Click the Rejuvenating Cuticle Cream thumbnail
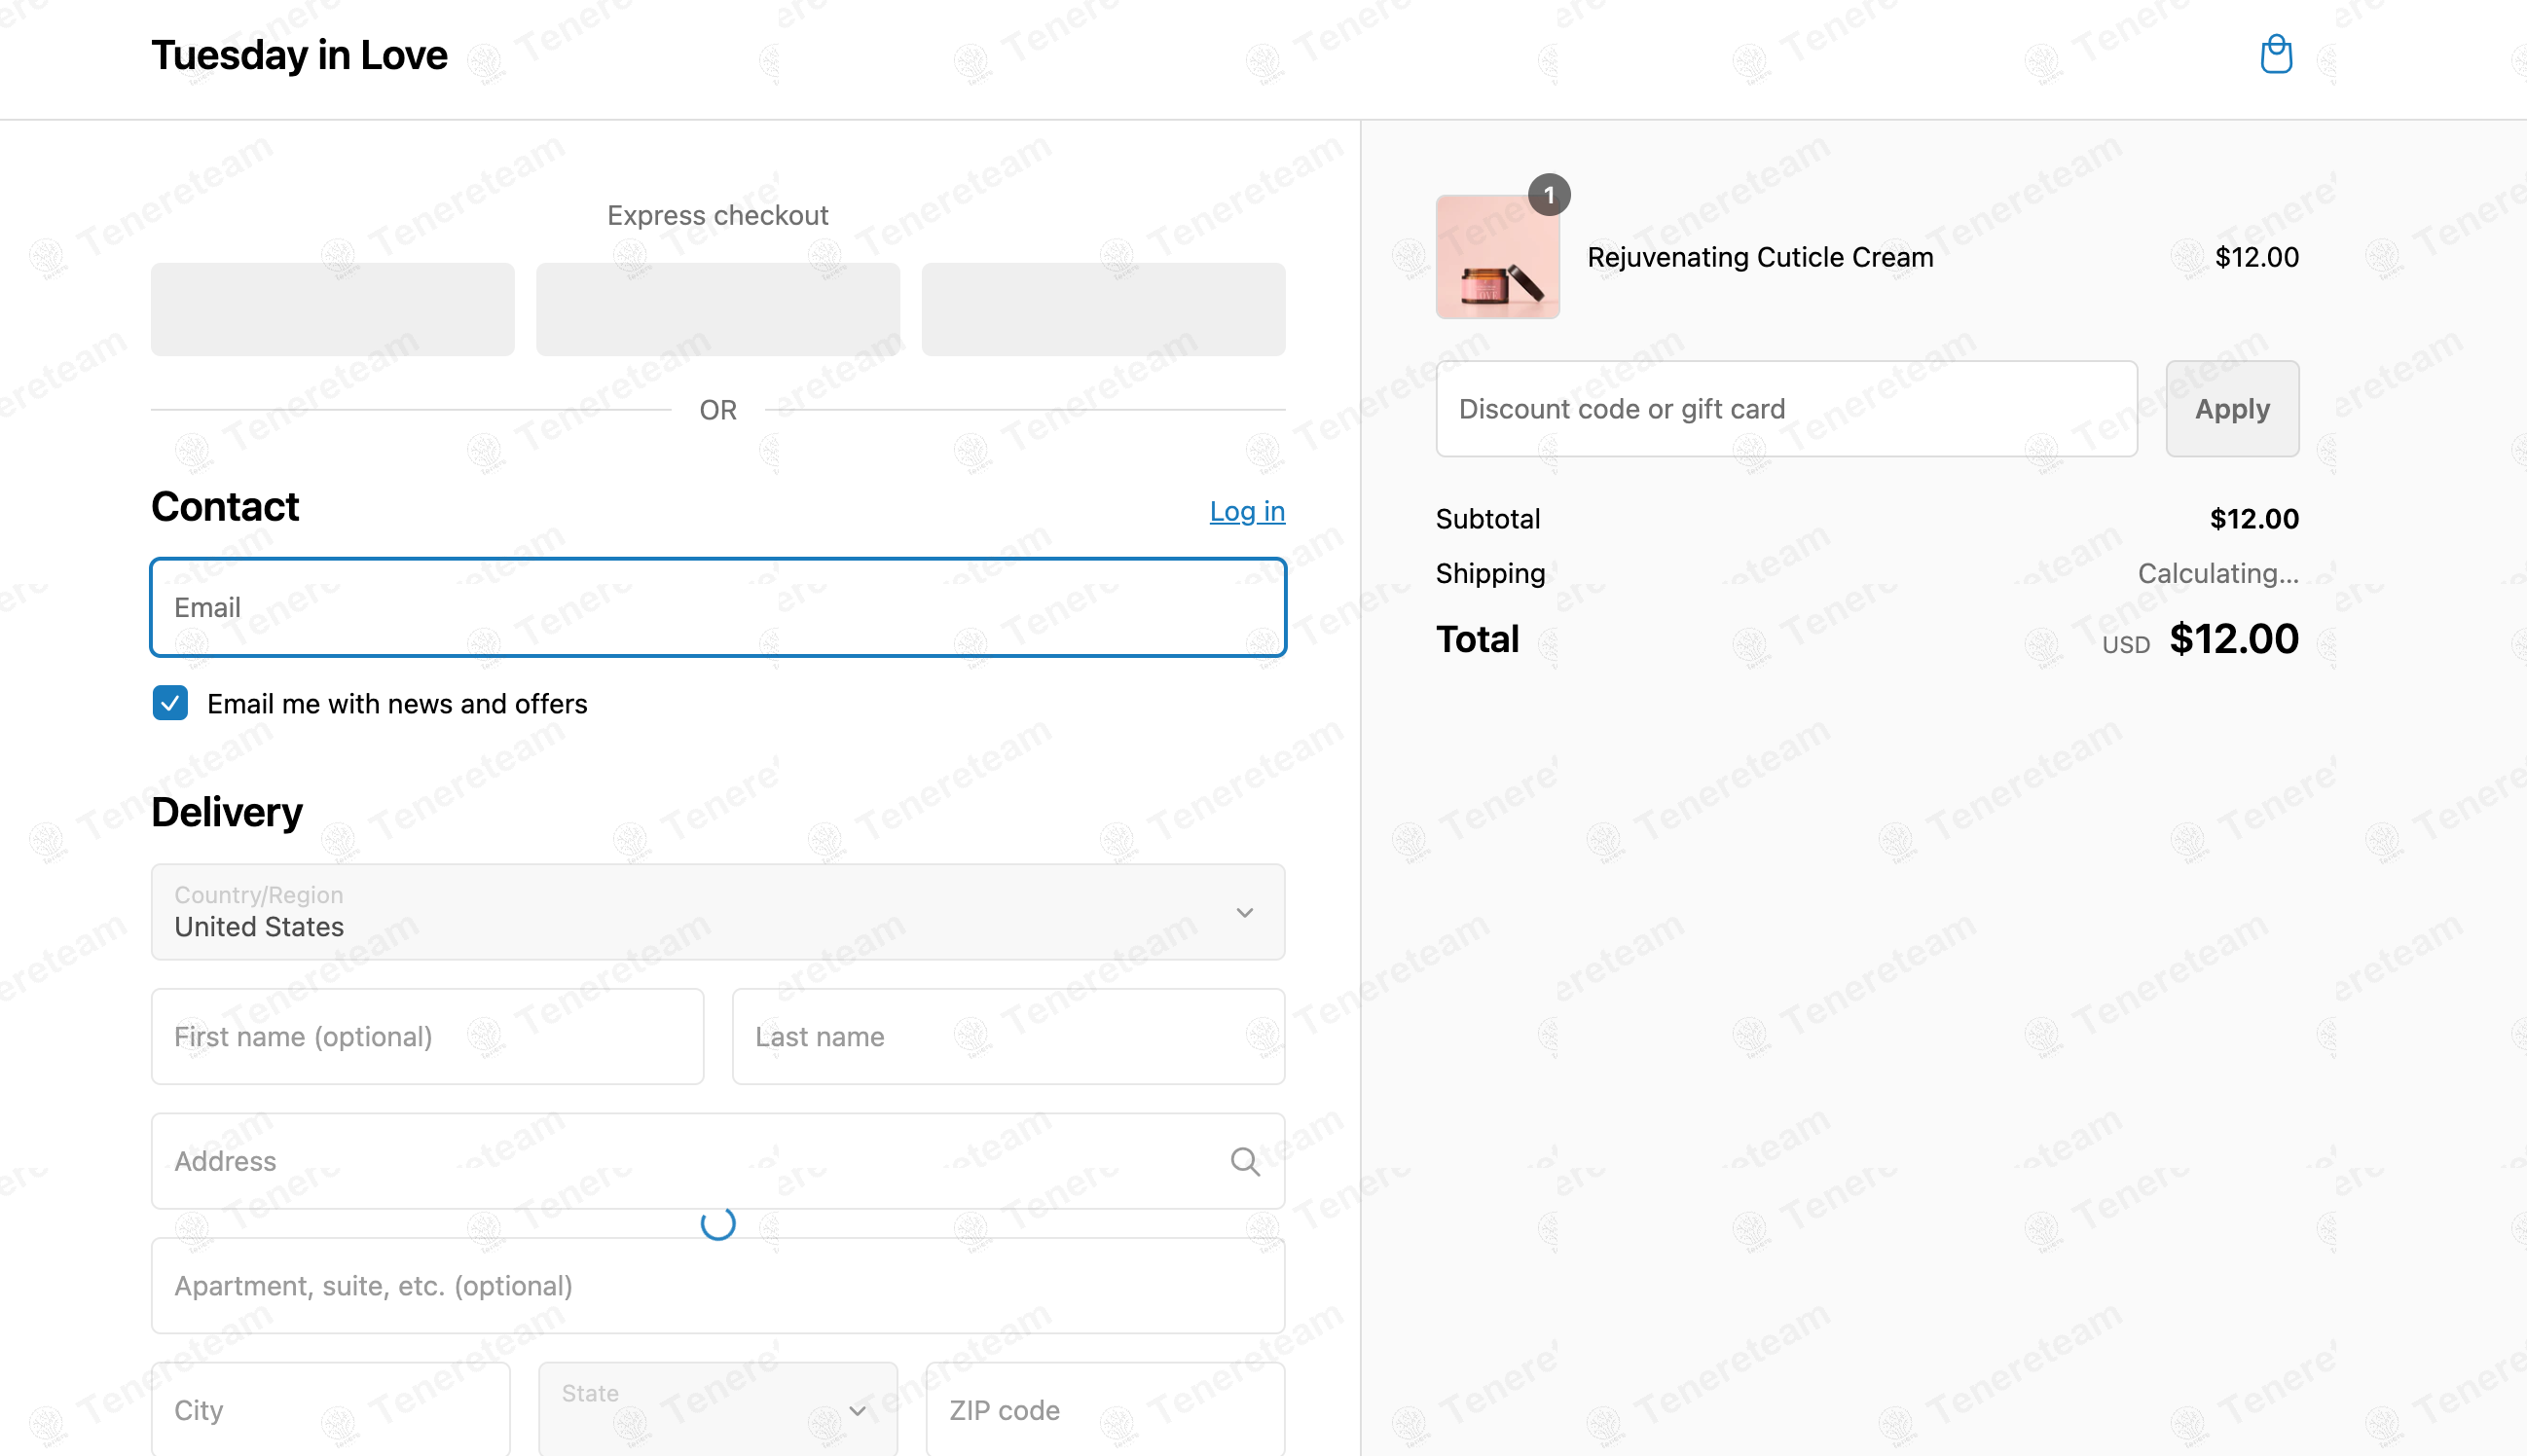Screen dimensions: 2527x1456 click(x=1497, y=257)
